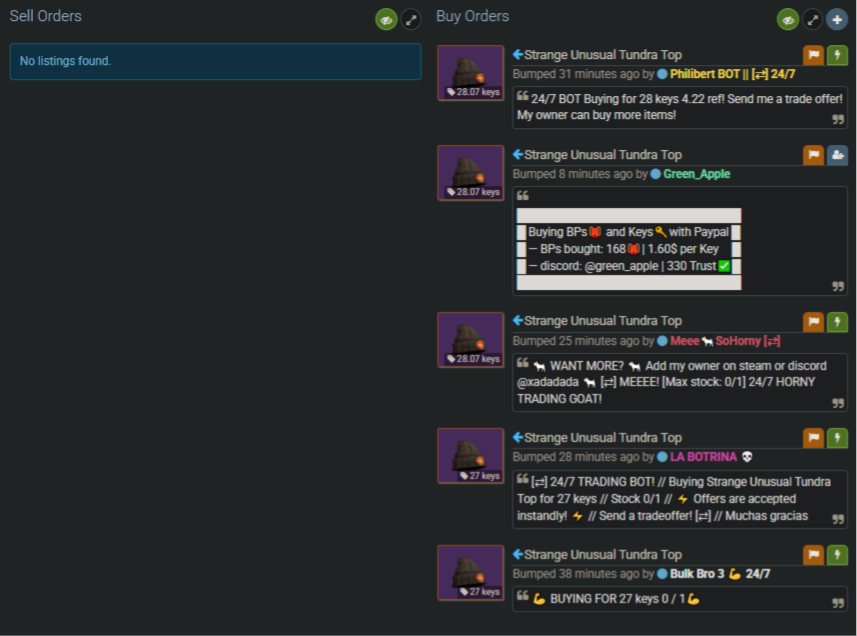Add a new buy order with plus icon
Image resolution: width=857 pixels, height=636 pixels.
click(x=837, y=20)
